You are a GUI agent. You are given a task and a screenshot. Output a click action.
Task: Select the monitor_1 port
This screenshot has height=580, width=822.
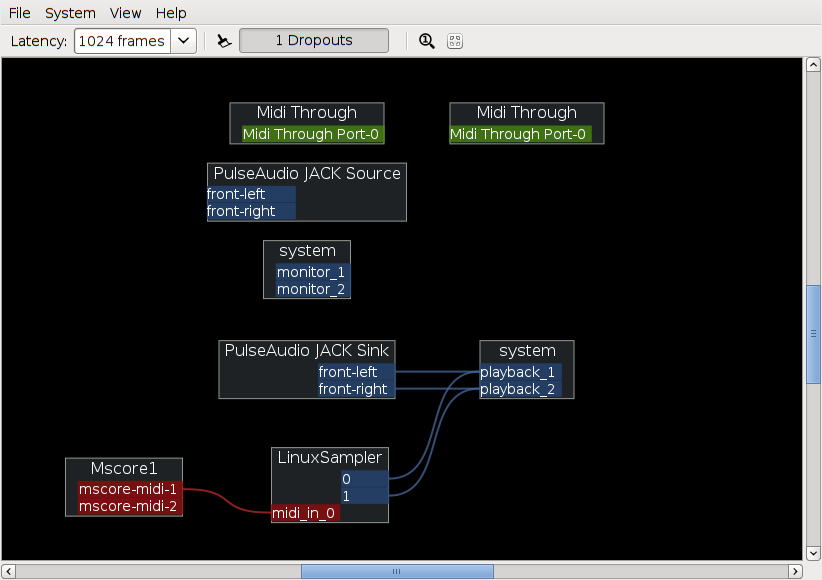tap(313, 272)
